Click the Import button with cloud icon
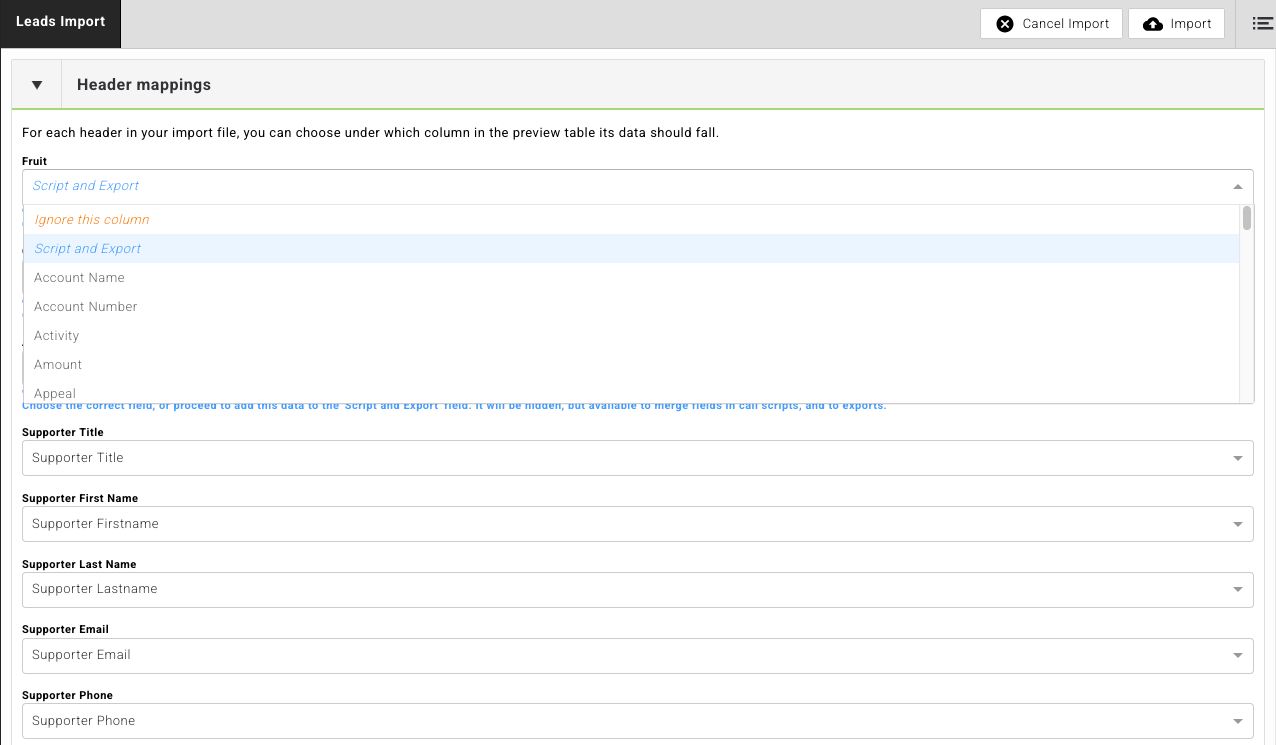1276x745 pixels. (1176, 24)
